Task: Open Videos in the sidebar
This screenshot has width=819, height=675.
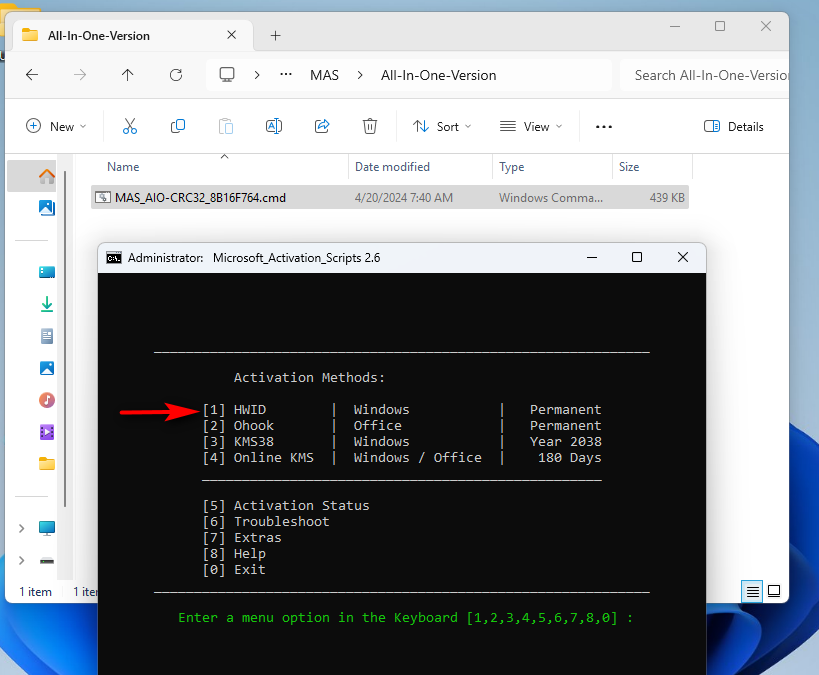Action: [46, 432]
